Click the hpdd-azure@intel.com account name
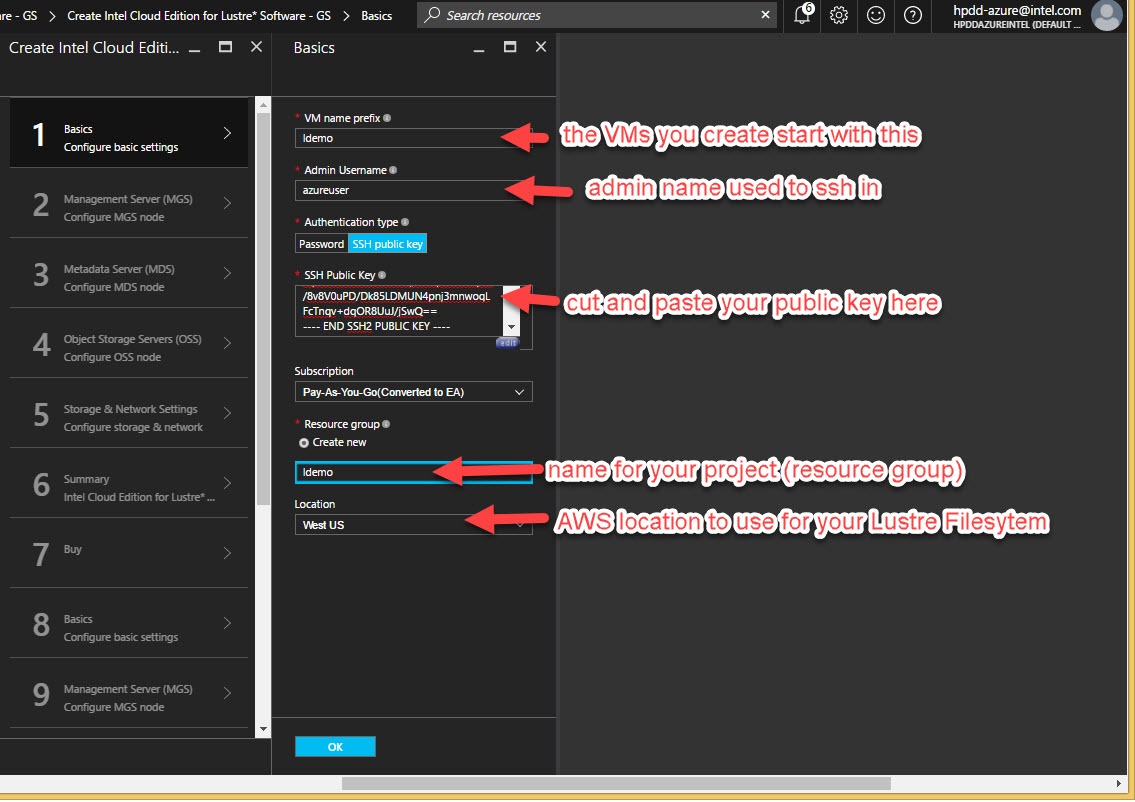Image resolution: width=1135 pixels, height=802 pixels. 1017,10
